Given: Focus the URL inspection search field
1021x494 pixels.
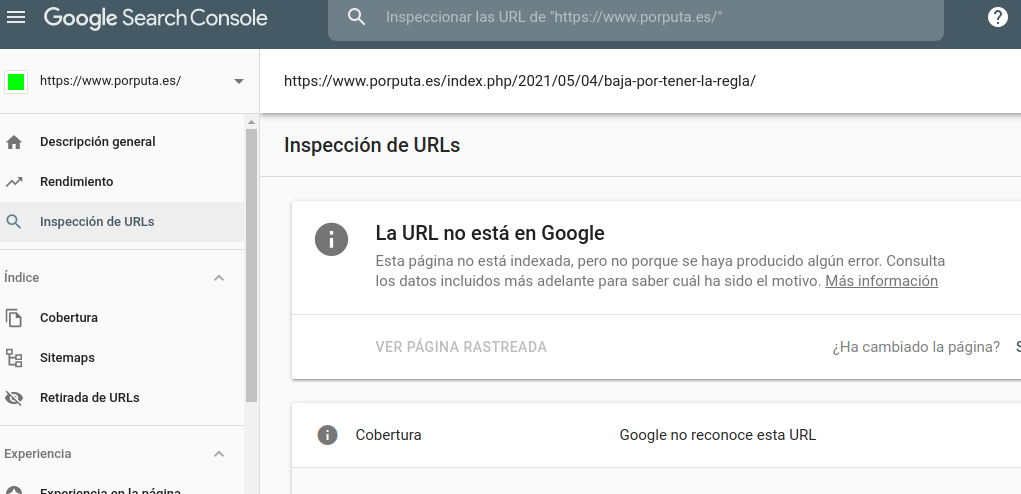Looking at the screenshot, I should [636, 18].
